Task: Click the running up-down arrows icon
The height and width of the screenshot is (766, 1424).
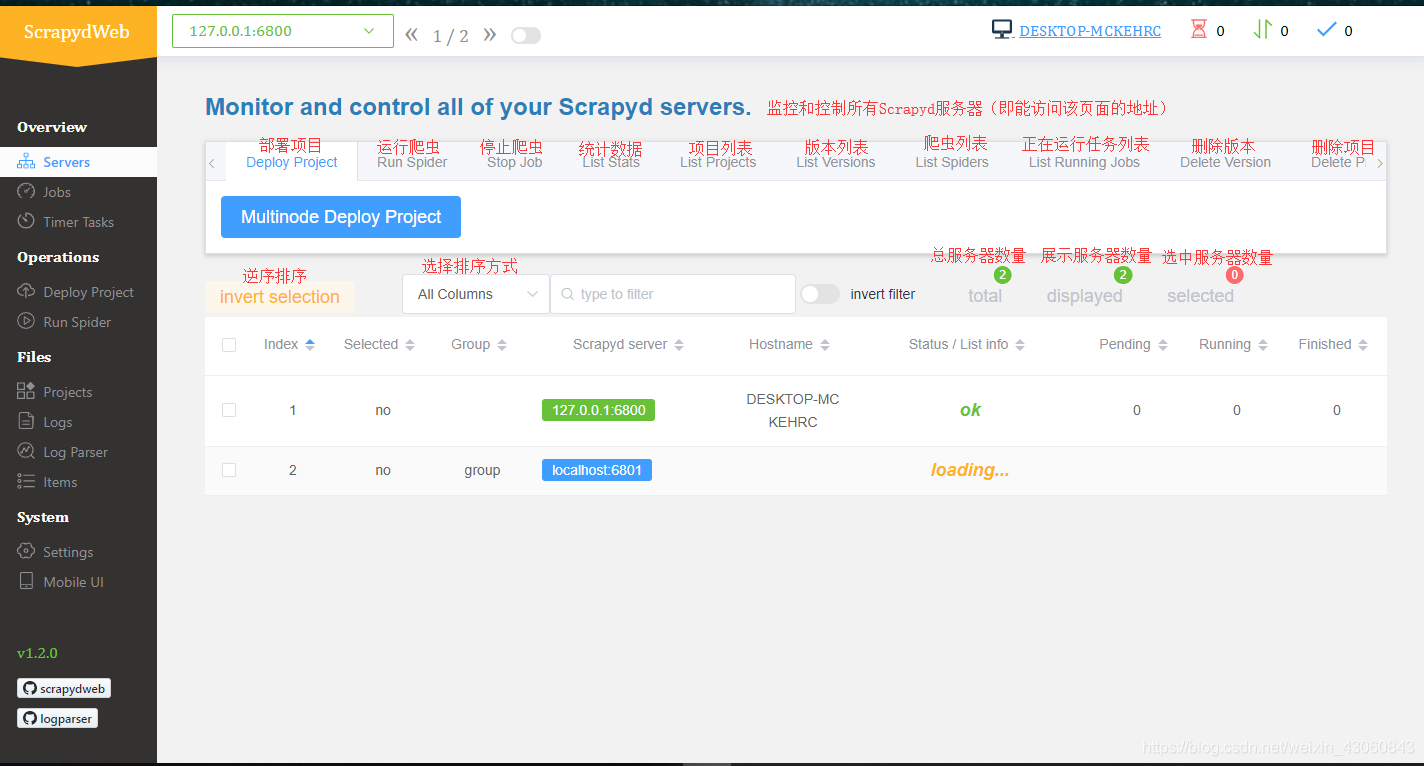Action: [x=1262, y=30]
